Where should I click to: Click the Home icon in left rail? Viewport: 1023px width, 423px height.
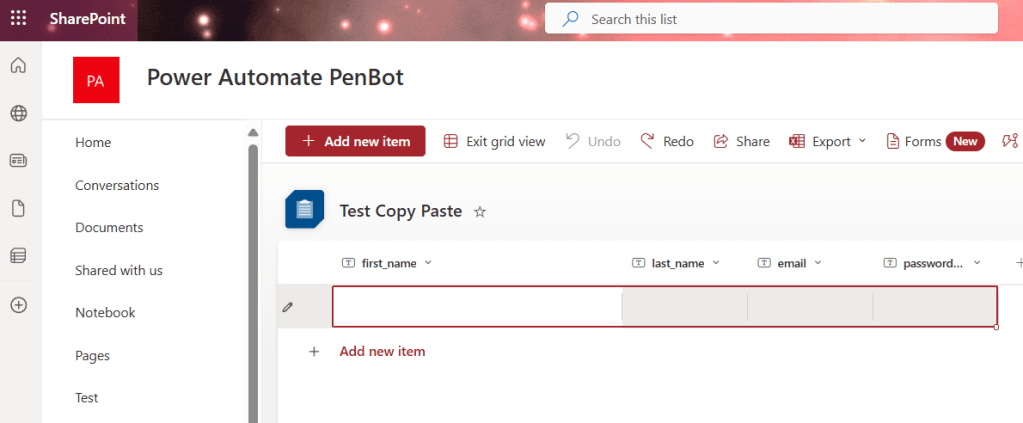point(18,66)
